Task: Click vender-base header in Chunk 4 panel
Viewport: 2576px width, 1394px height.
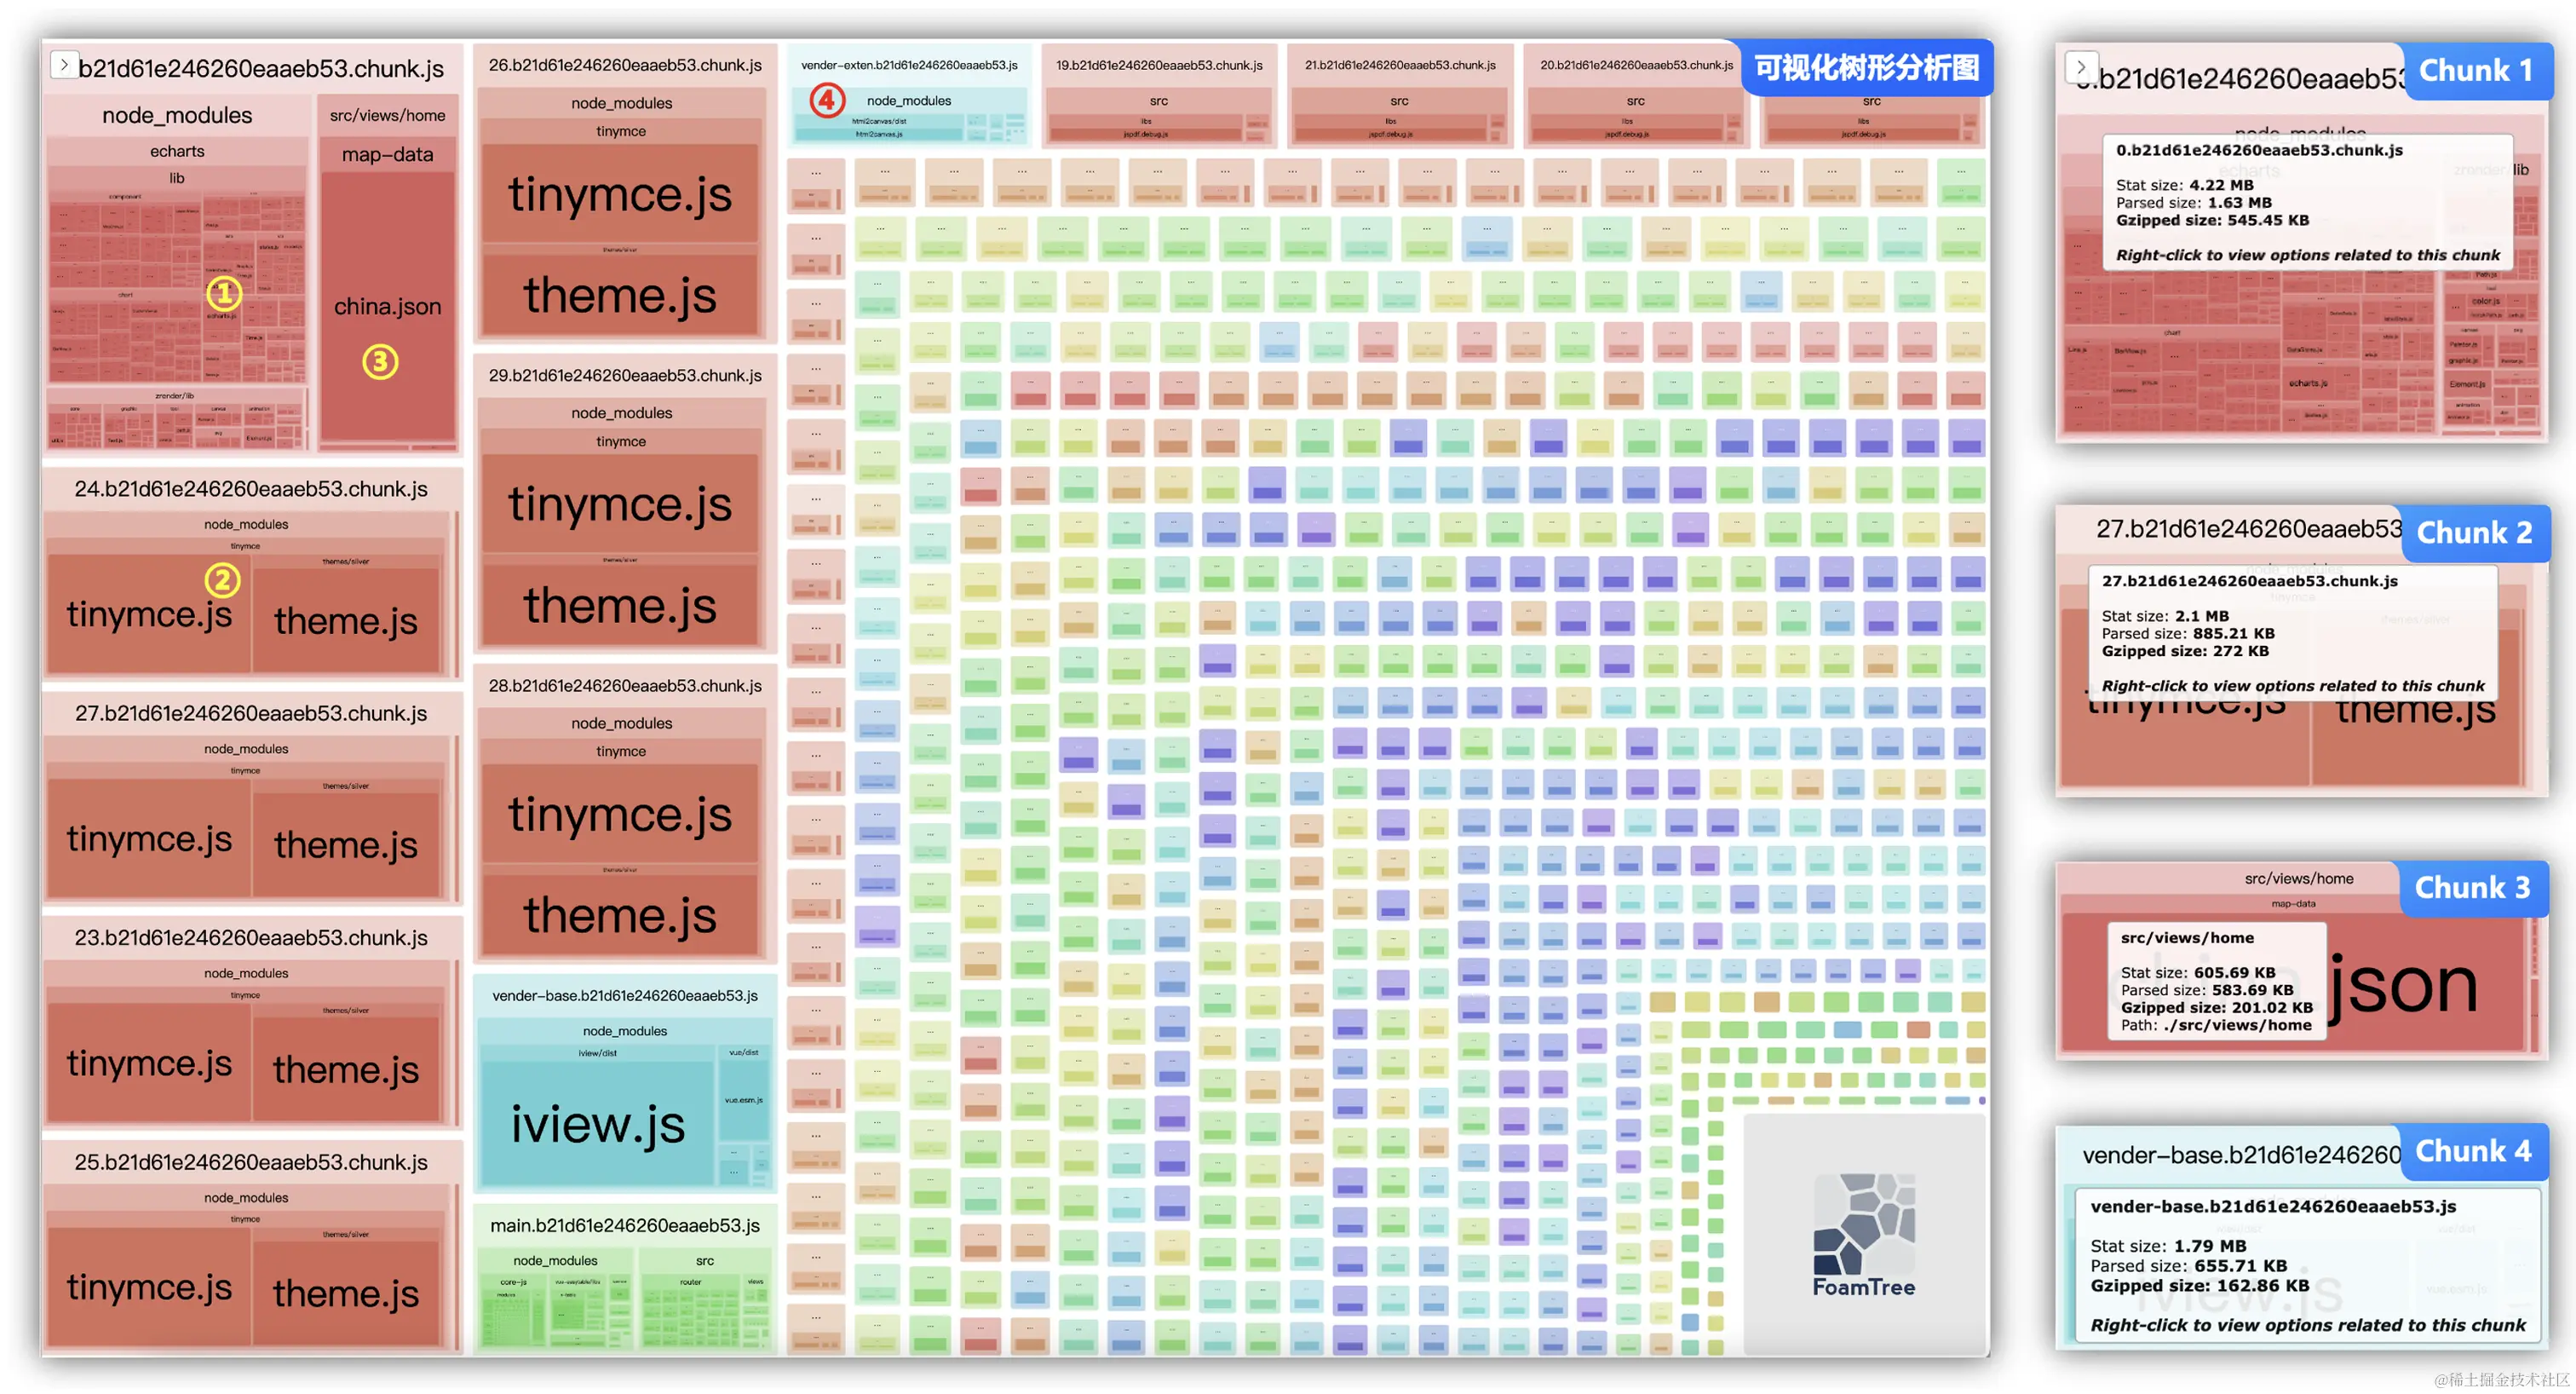Action: coord(2241,1155)
